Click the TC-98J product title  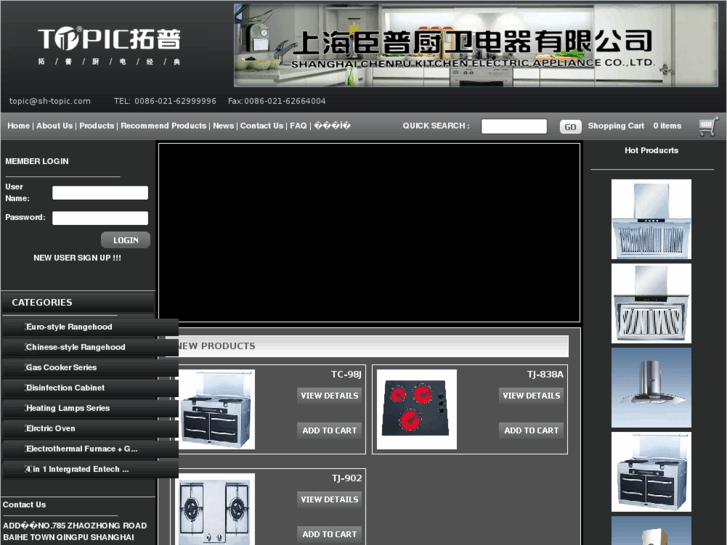(x=346, y=374)
